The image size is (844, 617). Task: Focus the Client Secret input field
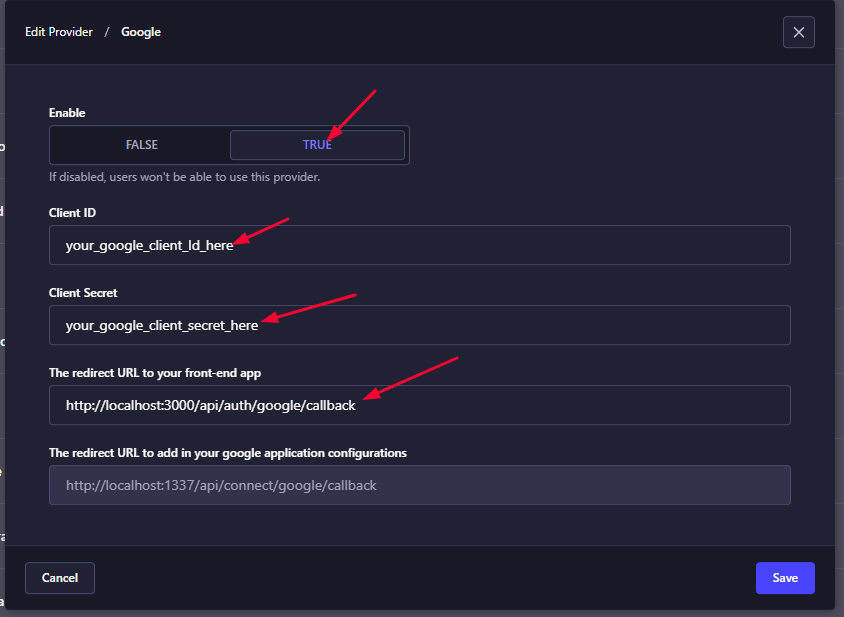419,325
